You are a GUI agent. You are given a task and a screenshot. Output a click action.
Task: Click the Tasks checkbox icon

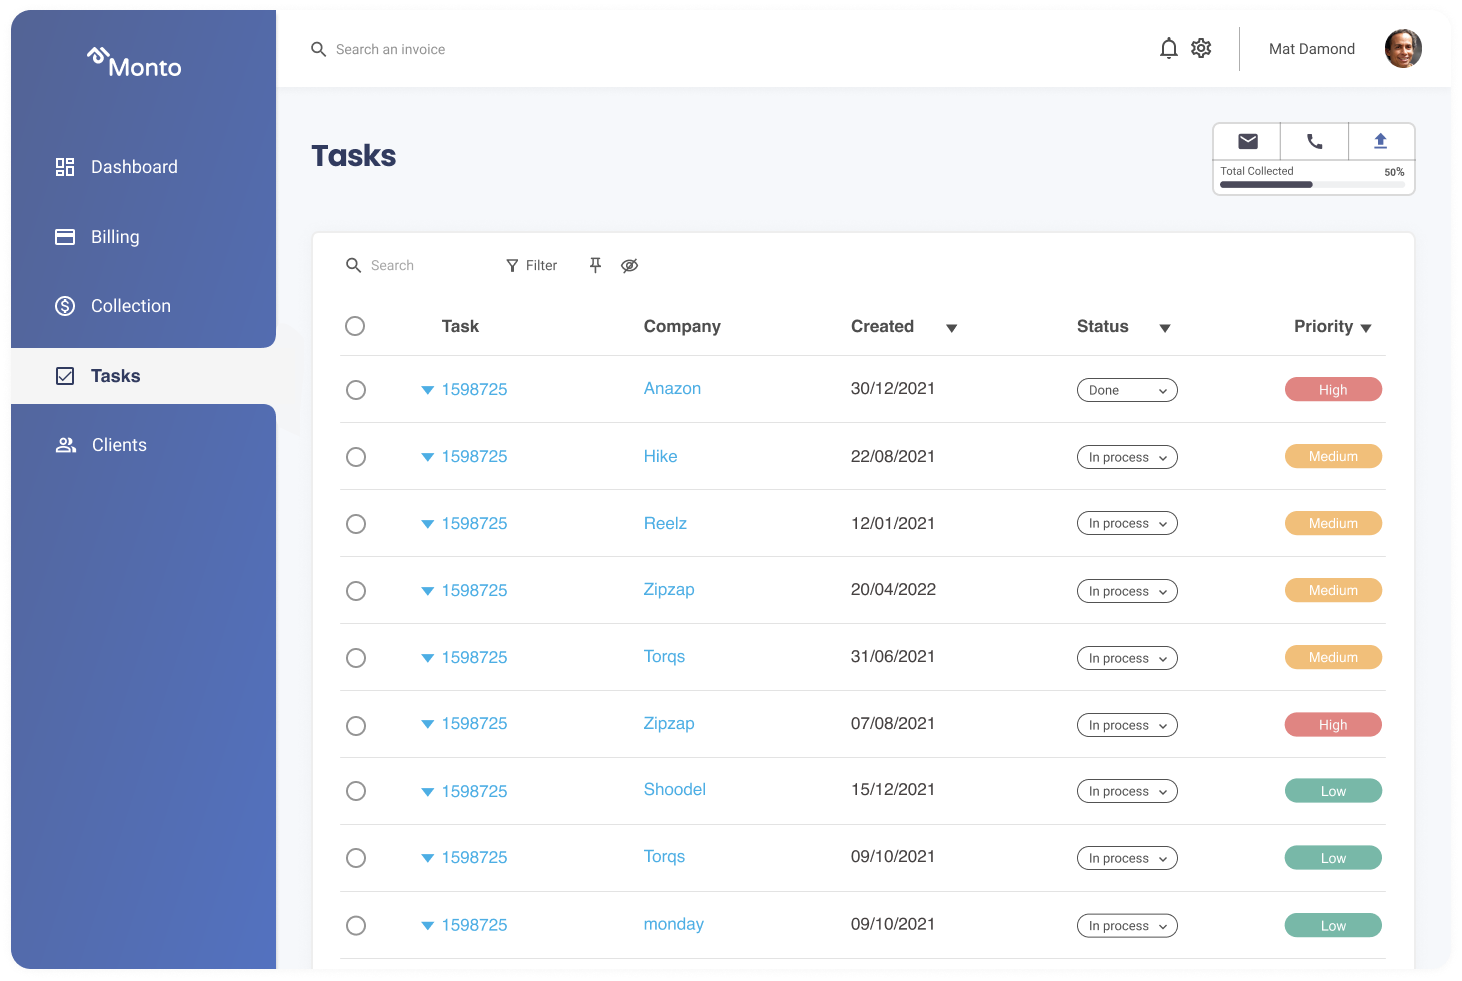coord(65,376)
